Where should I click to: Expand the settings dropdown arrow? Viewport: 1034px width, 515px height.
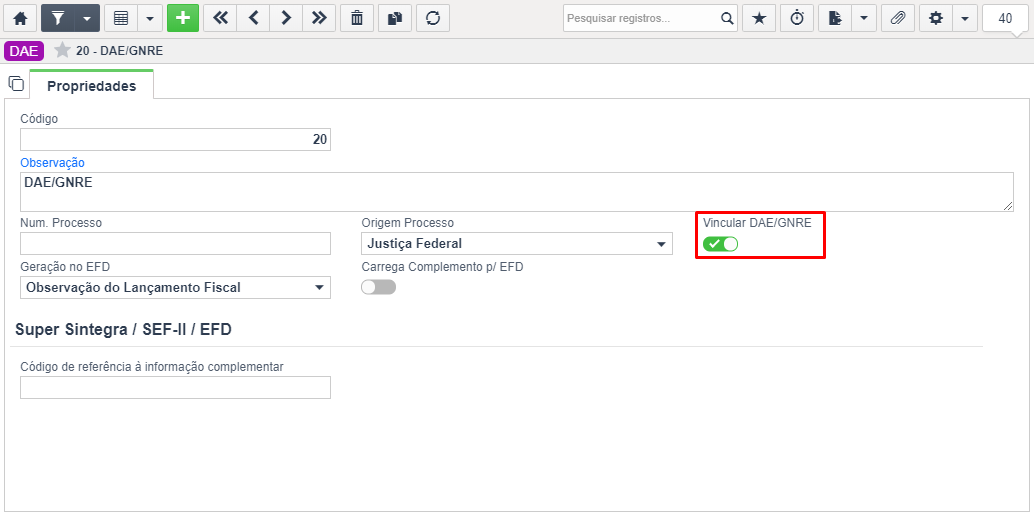click(x=965, y=18)
